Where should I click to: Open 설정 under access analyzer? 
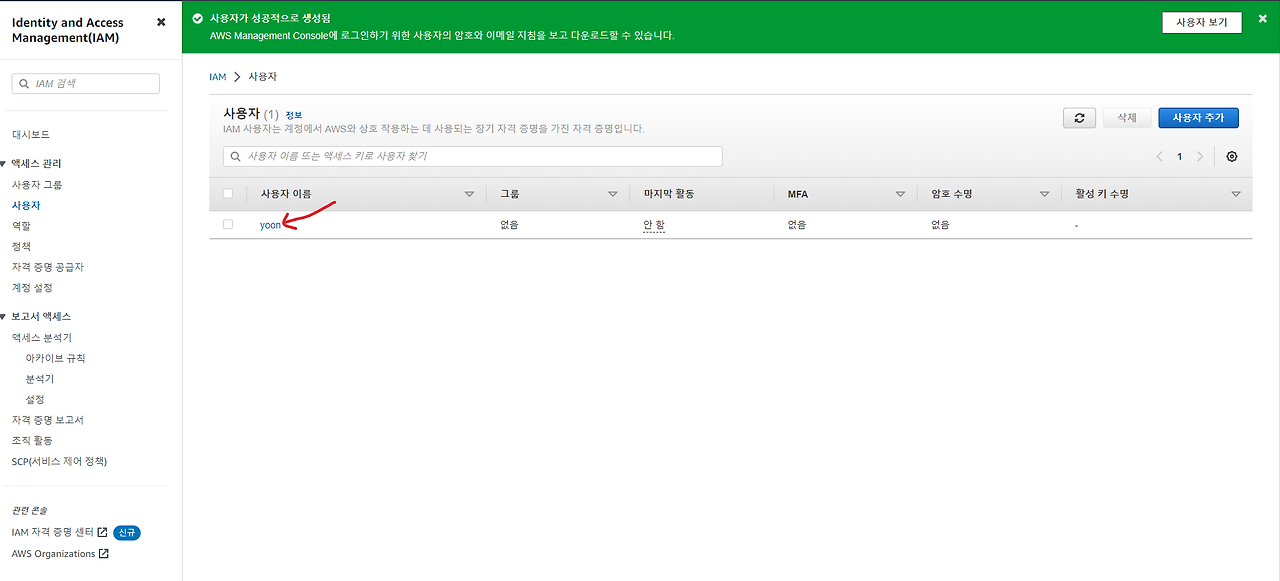[35, 399]
